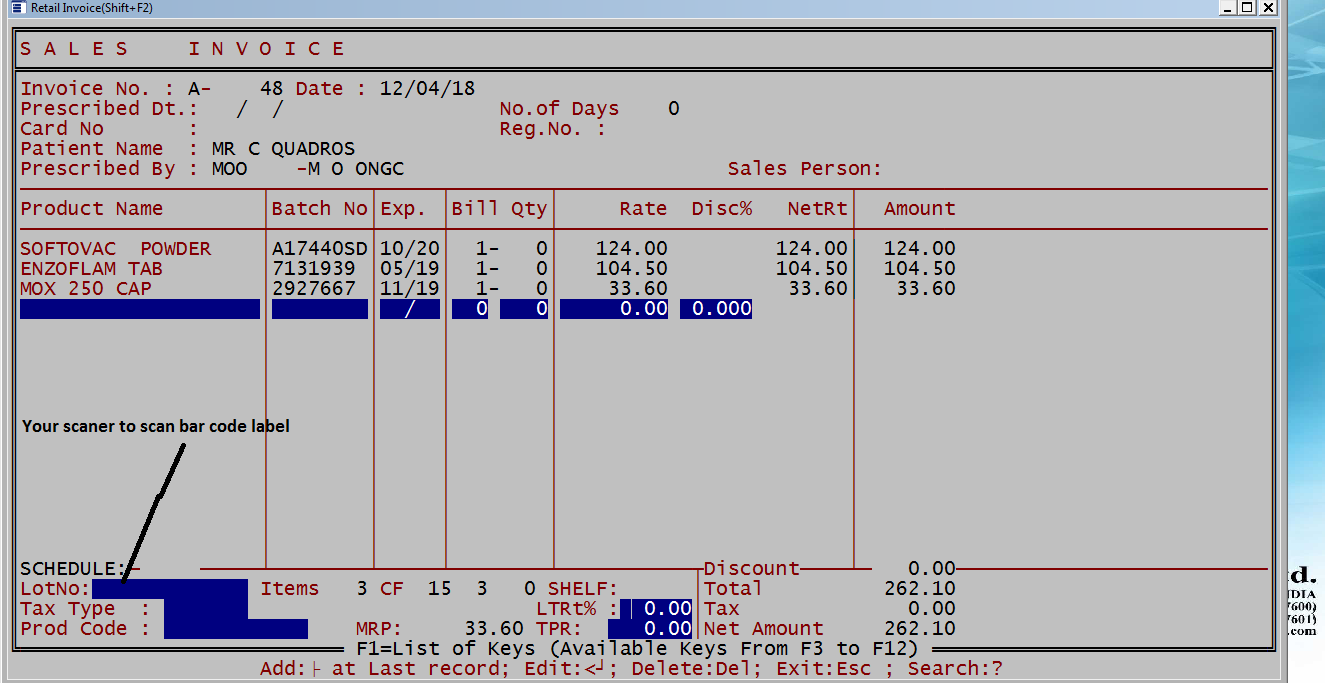Click the blank Product Name entry field
Viewport: 1325px width, 683px height.
click(x=140, y=309)
